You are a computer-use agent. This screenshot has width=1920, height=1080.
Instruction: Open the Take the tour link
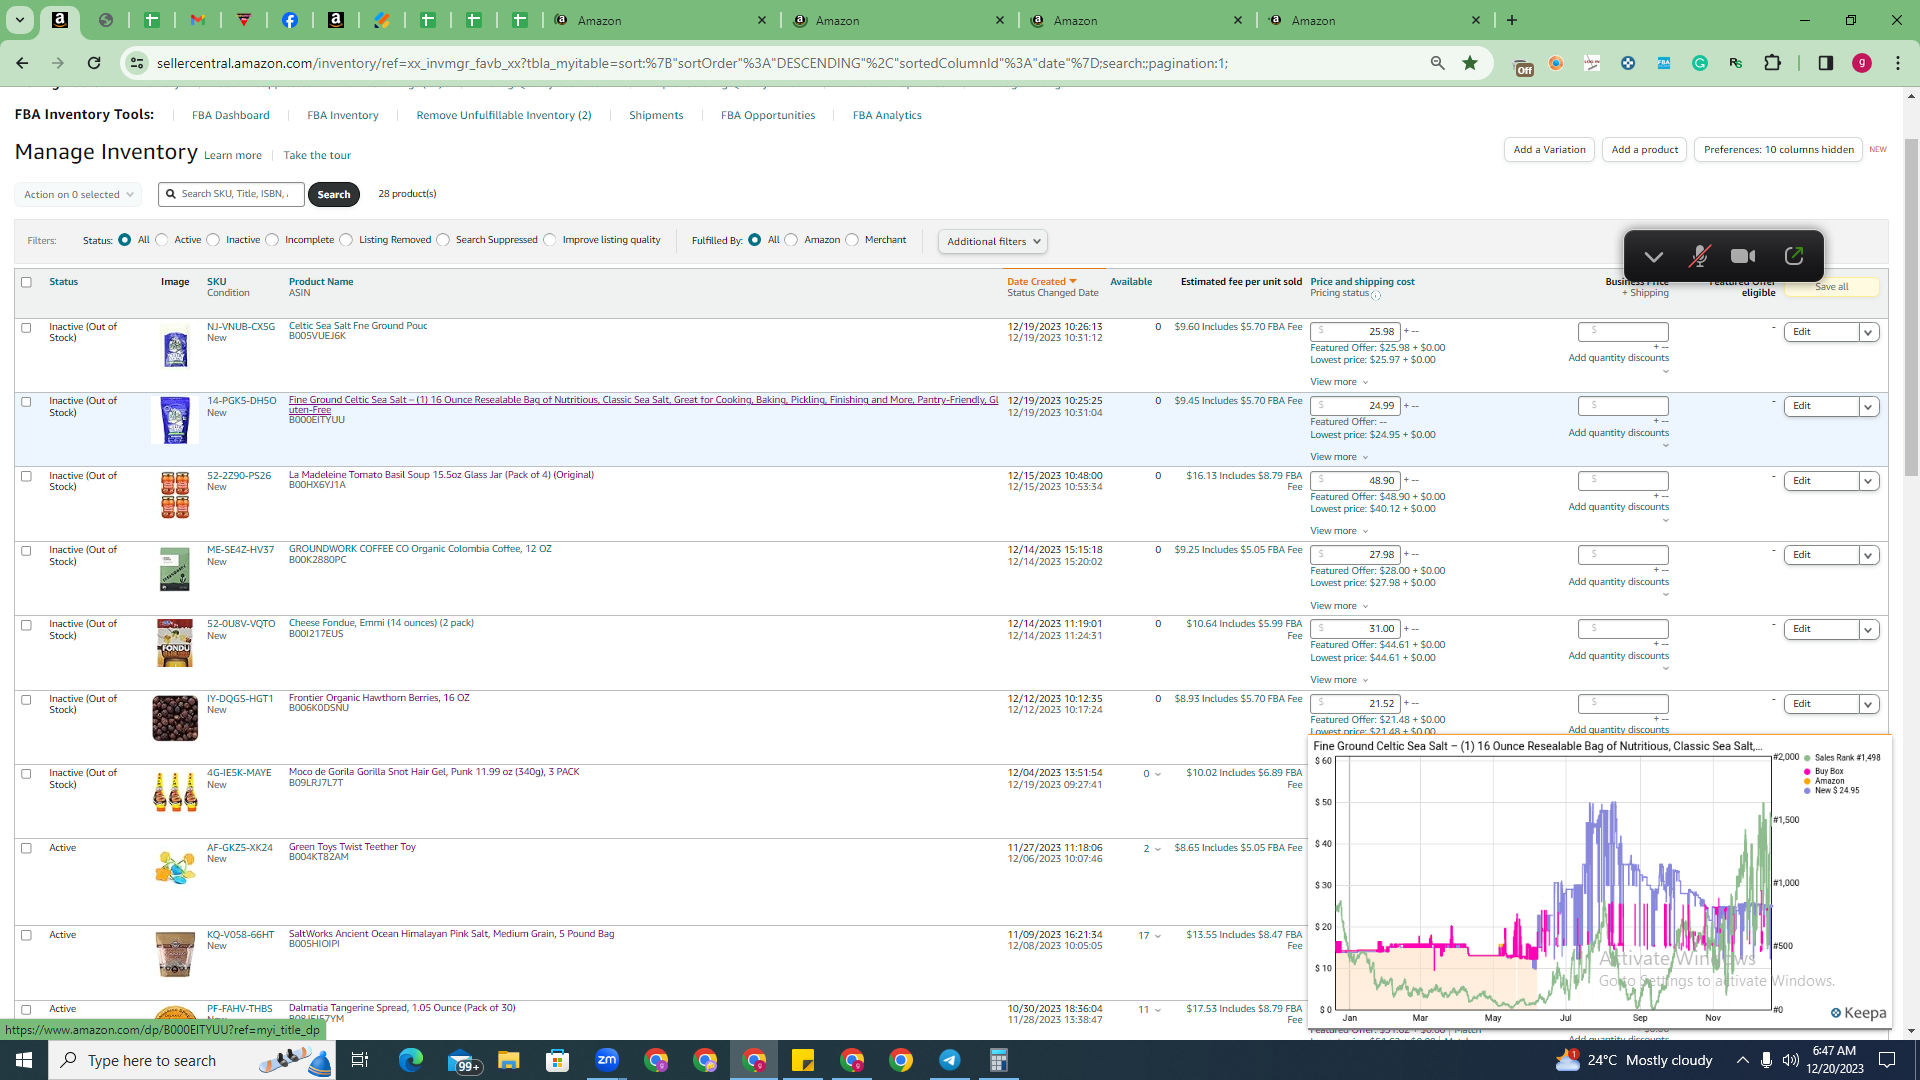coord(317,156)
